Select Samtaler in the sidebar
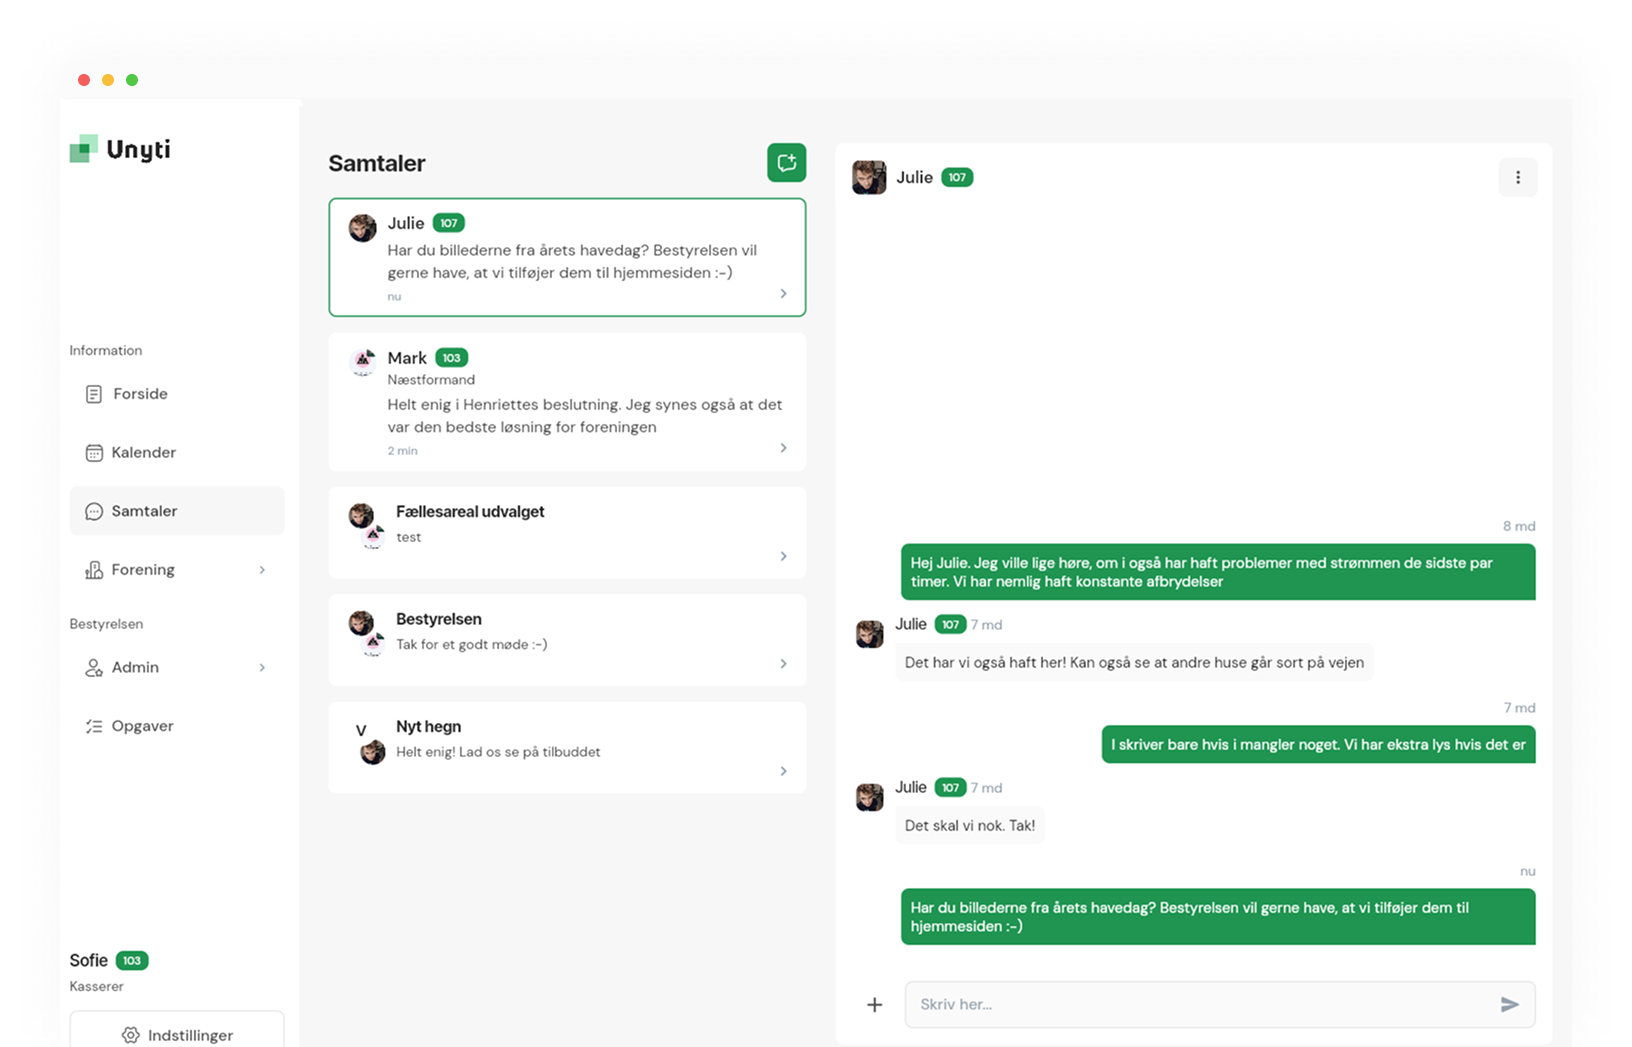This screenshot has height=1047, width=1632. 144,511
